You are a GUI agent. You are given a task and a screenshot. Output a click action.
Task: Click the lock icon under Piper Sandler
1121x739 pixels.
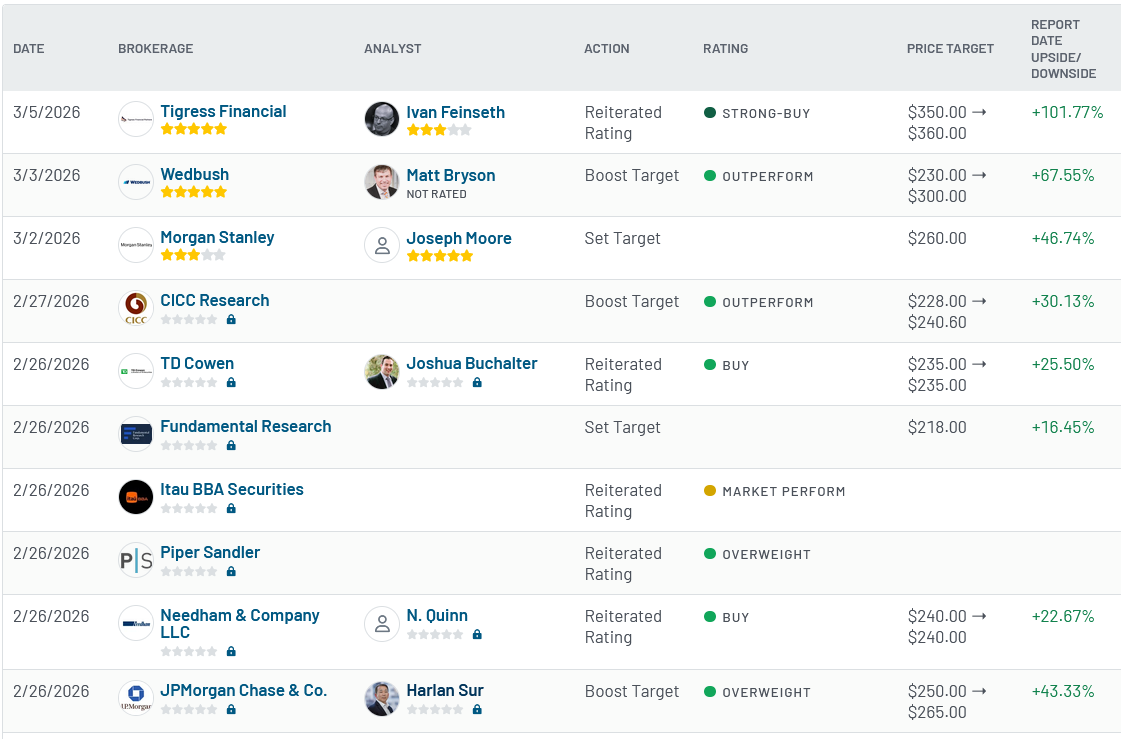[x=231, y=571]
